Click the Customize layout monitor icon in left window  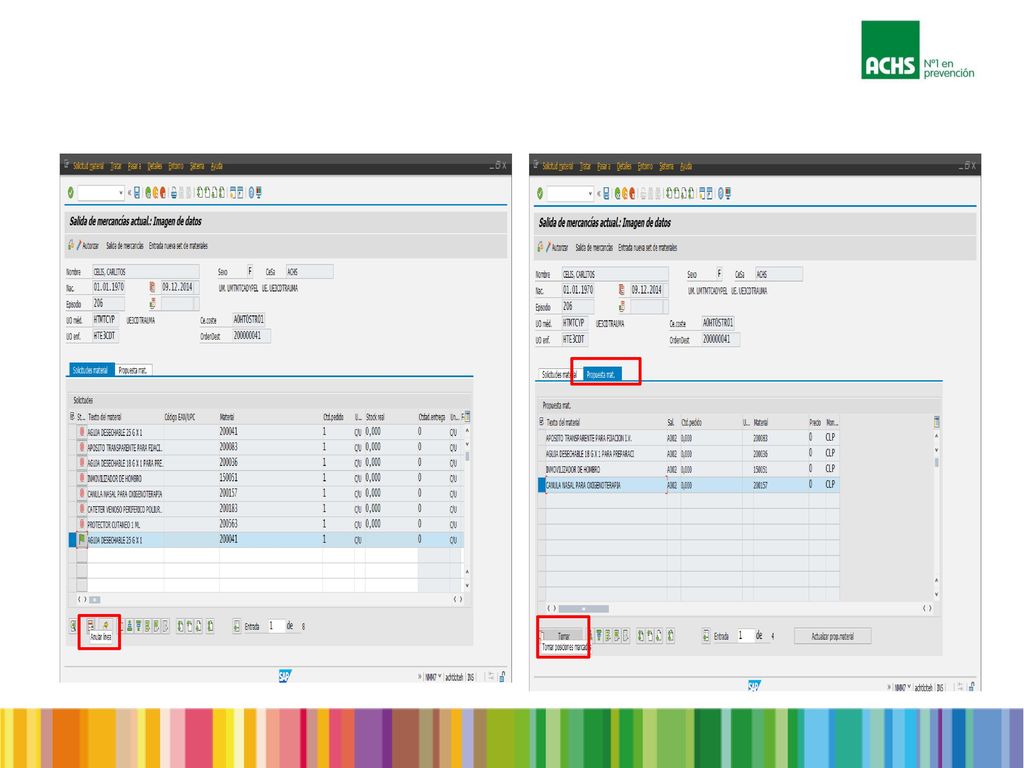pyautogui.click(x=259, y=193)
